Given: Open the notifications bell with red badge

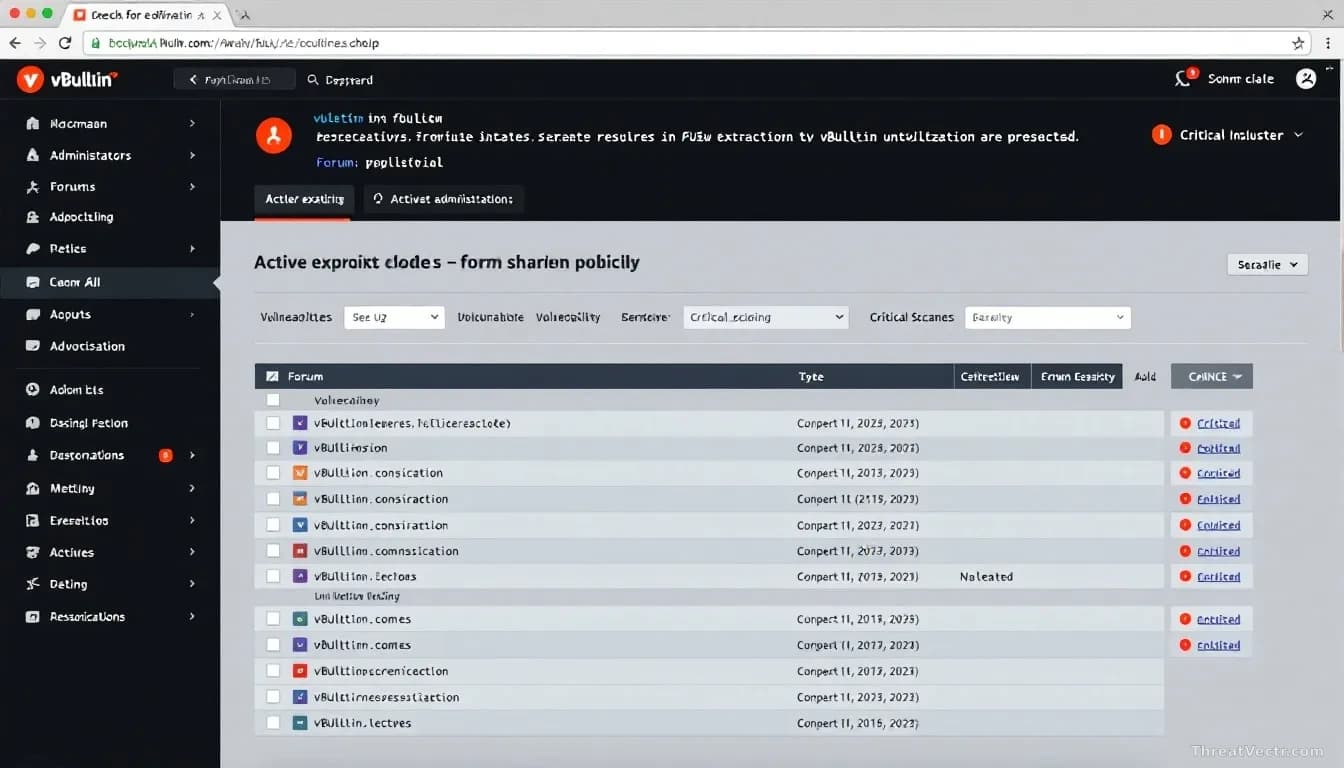Looking at the screenshot, I should (x=1184, y=78).
